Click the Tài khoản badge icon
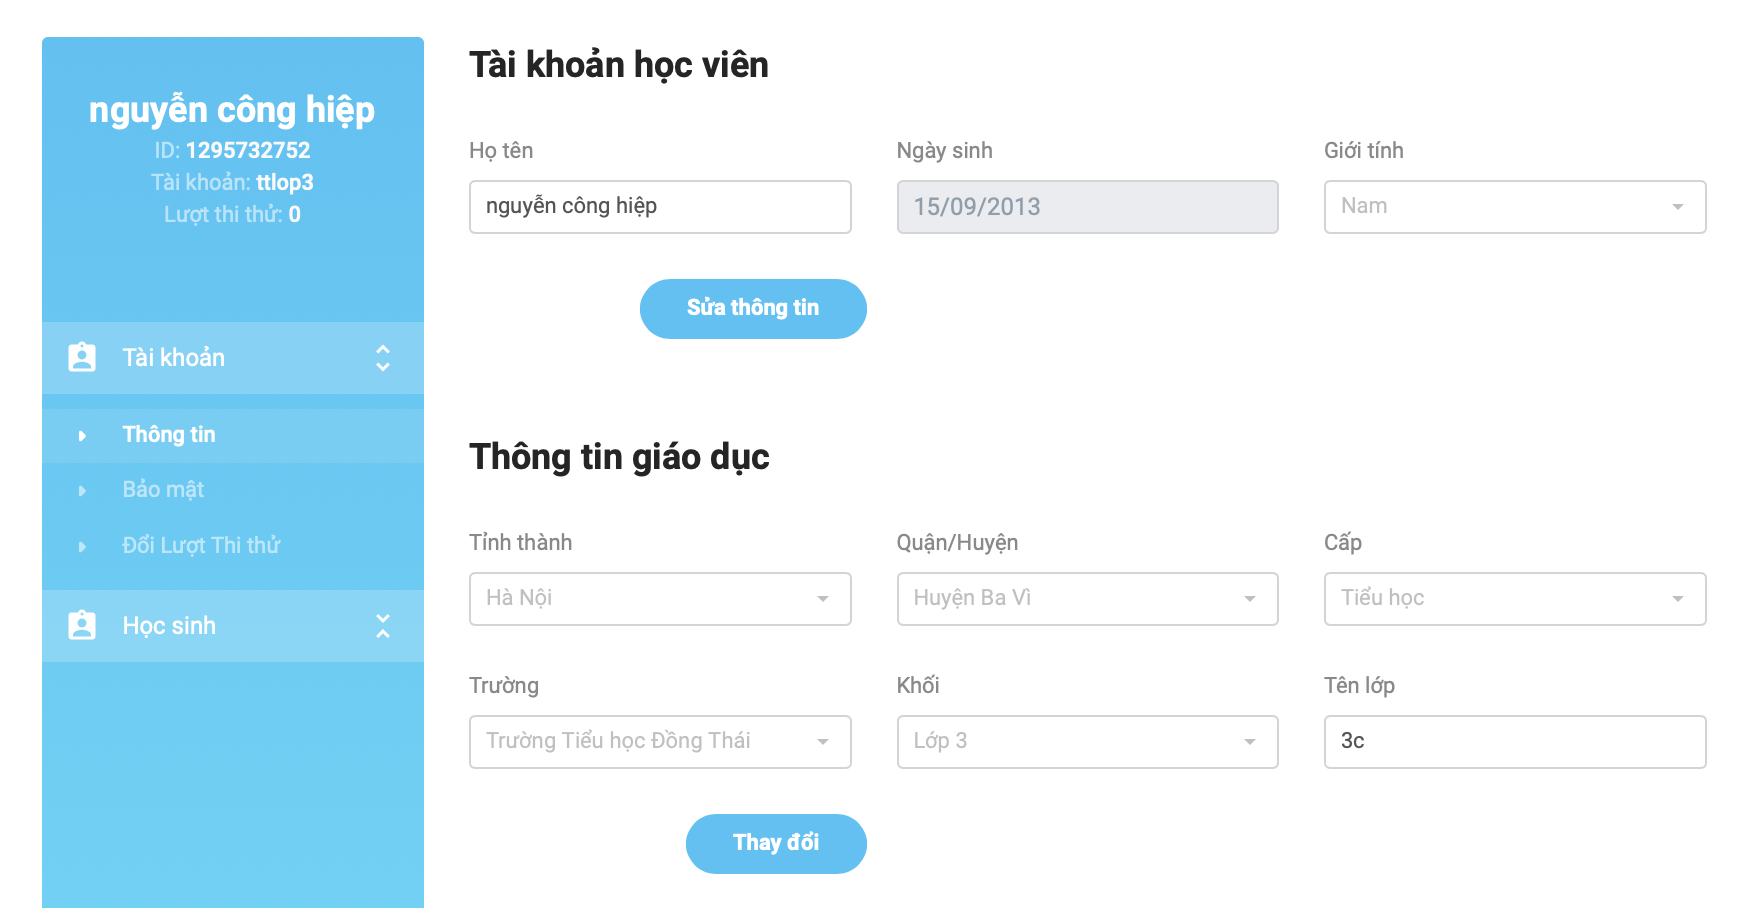Image resolution: width=1758 pixels, height=908 pixels. coord(82,358)
